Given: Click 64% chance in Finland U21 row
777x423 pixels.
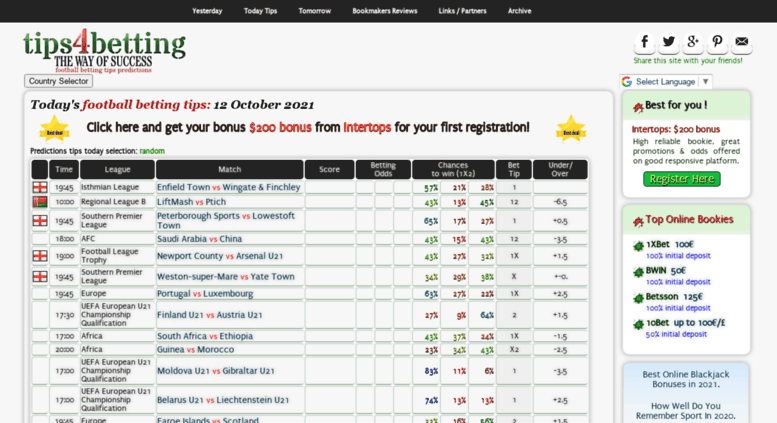Looking at the screenshot, I should click(487, 315).
